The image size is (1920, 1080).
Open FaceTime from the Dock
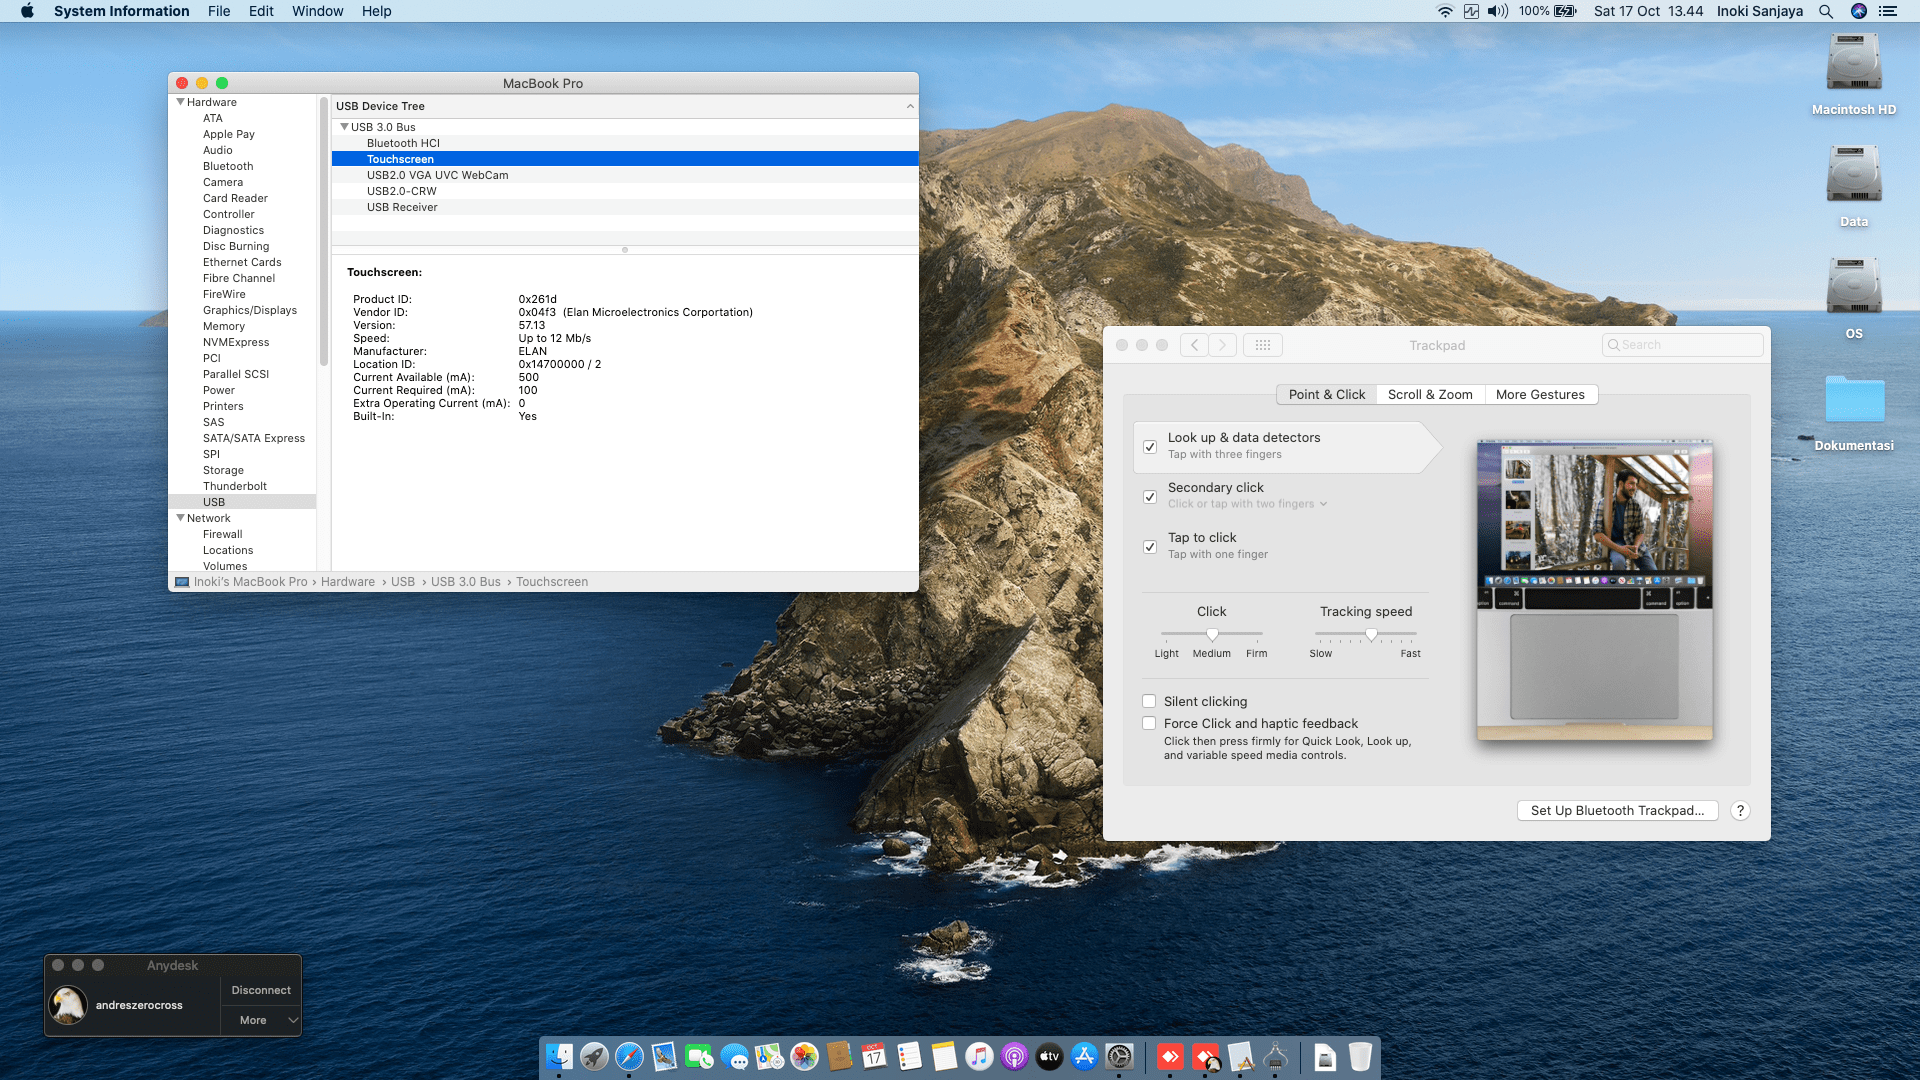[x=699, y=1056]
